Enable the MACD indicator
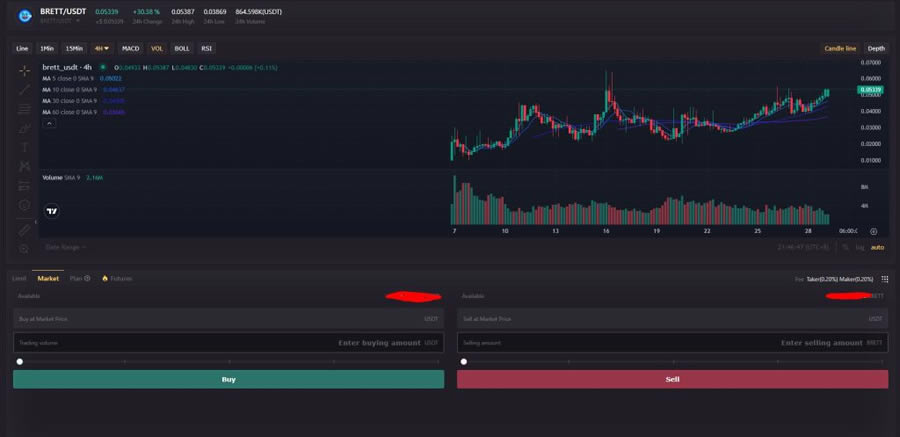Image resolution: width=900 pixels, height=437 pixels. tap(130, 48)
